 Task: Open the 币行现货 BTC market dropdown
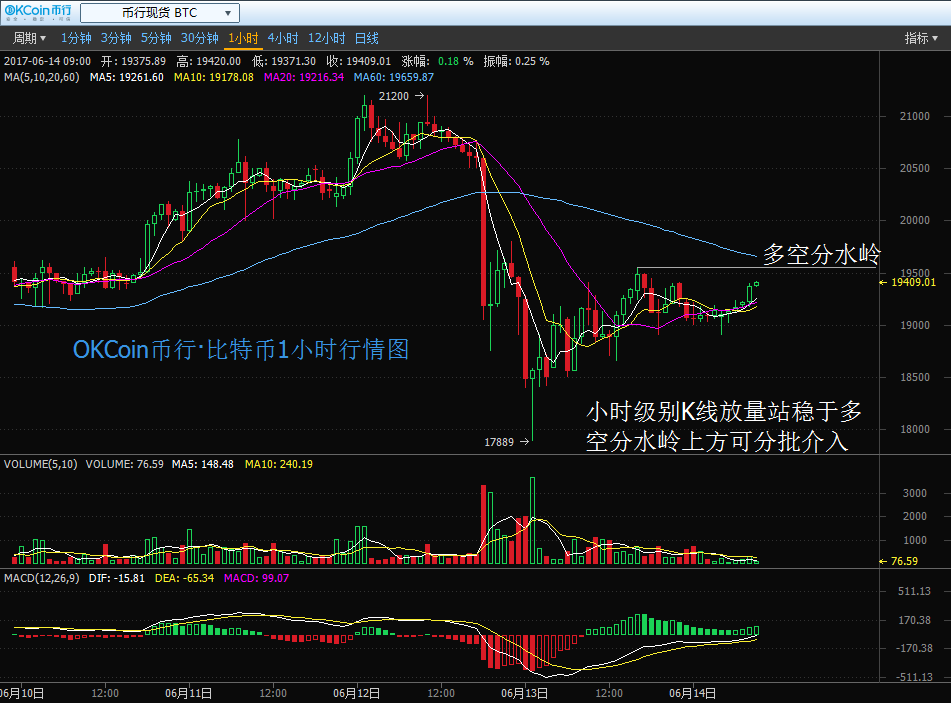pyautogui.click(x=159, y=13)
